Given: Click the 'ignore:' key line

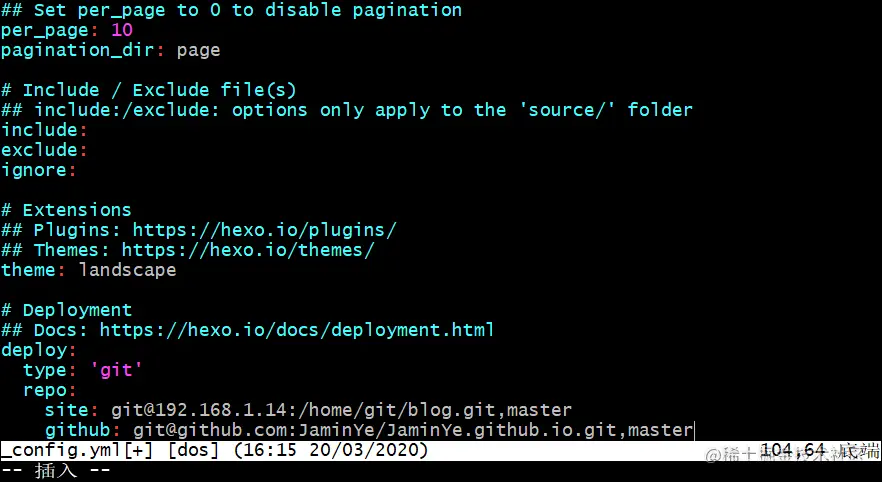Looking at the screenshot, I should [39, 170].
